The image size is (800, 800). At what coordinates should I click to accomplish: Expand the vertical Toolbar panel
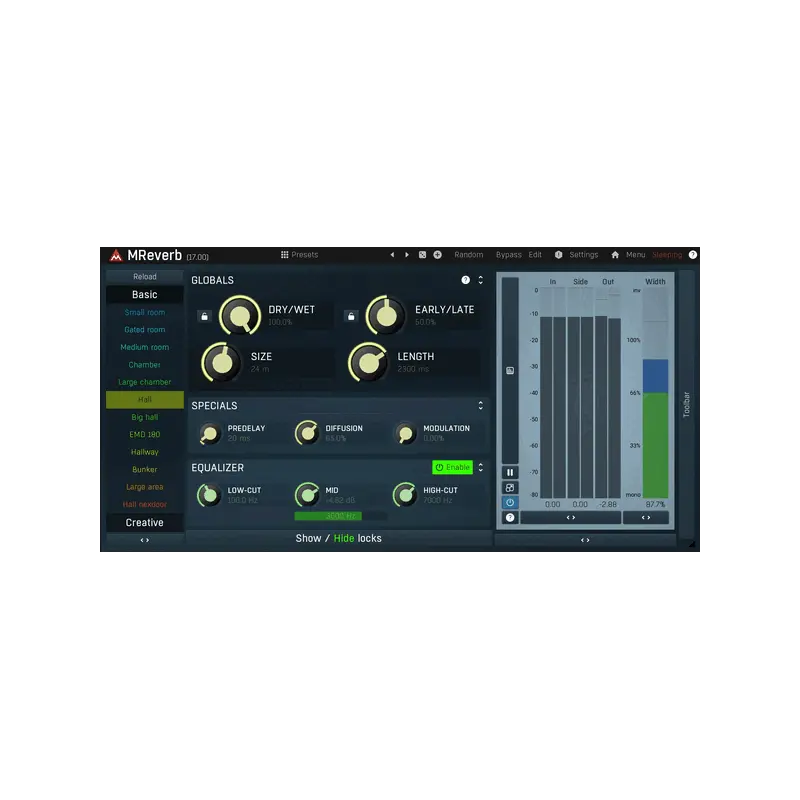pyautogui.click(x=686, y=405)
